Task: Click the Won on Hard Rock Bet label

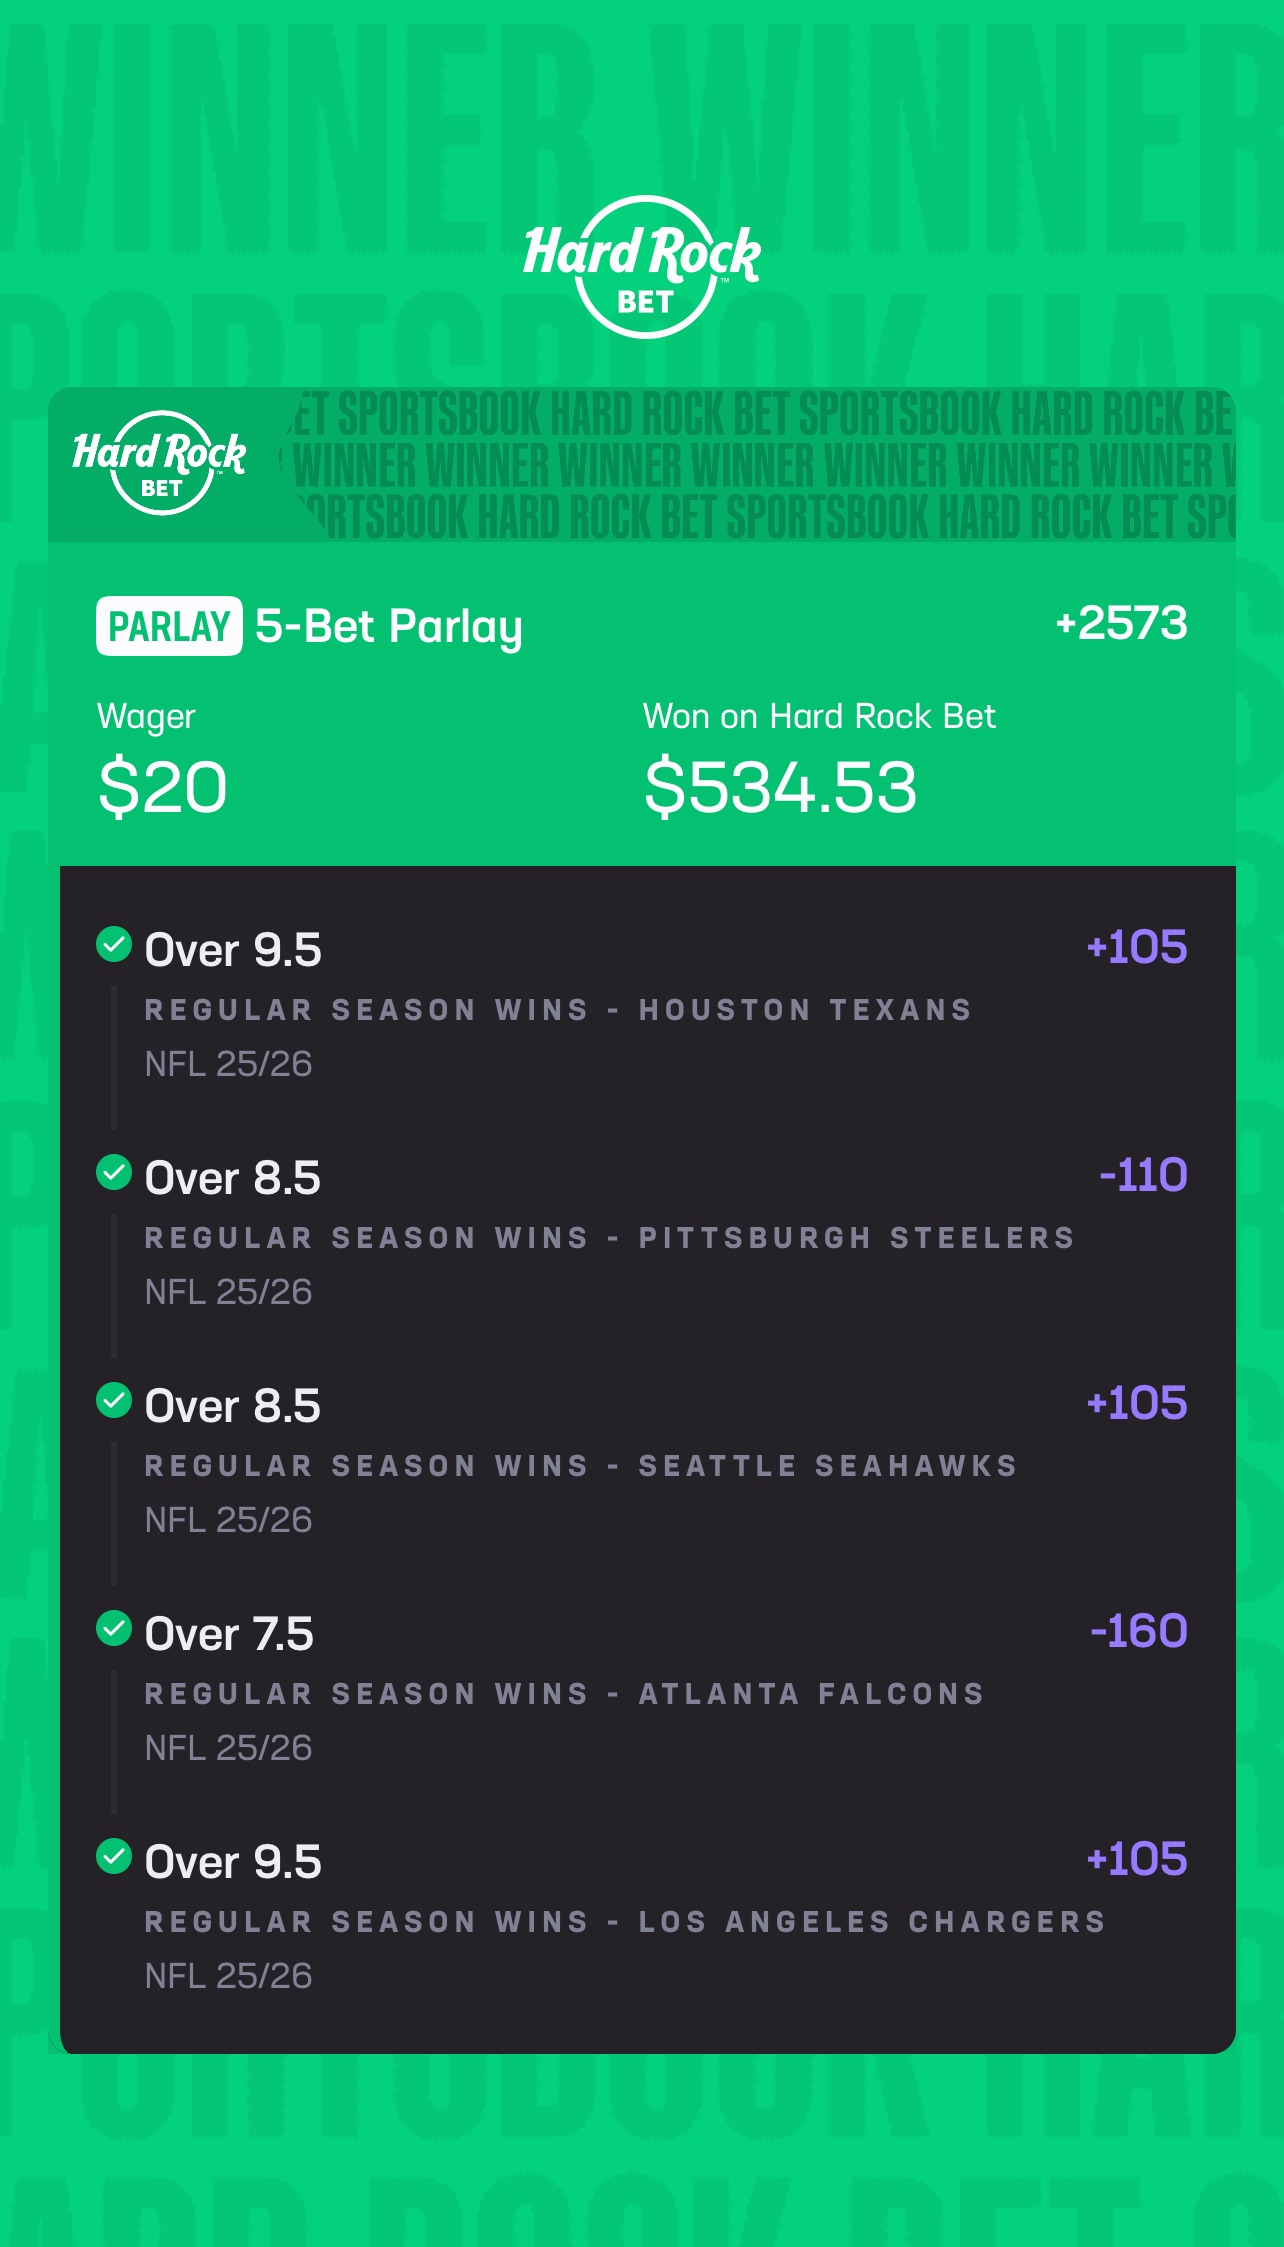Action: click(819, 716)
